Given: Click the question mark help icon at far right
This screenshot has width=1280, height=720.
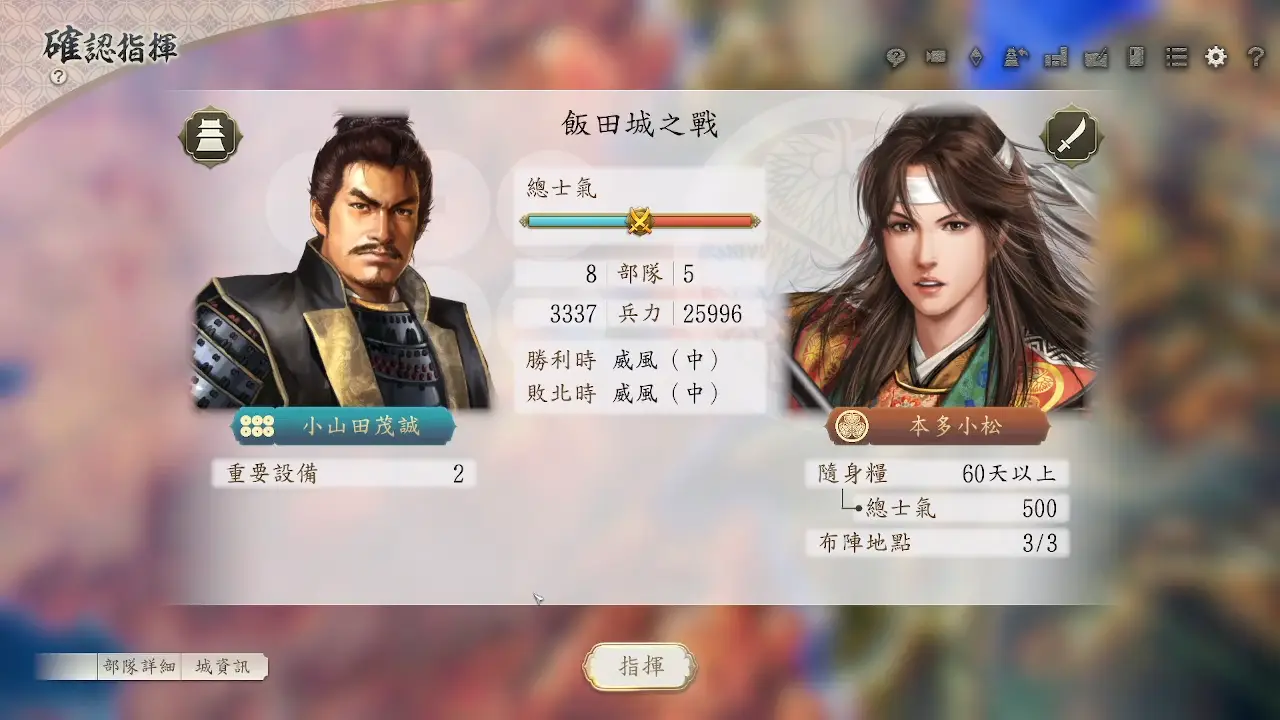Looking at the screenshot, I should tap(1256, 57).
